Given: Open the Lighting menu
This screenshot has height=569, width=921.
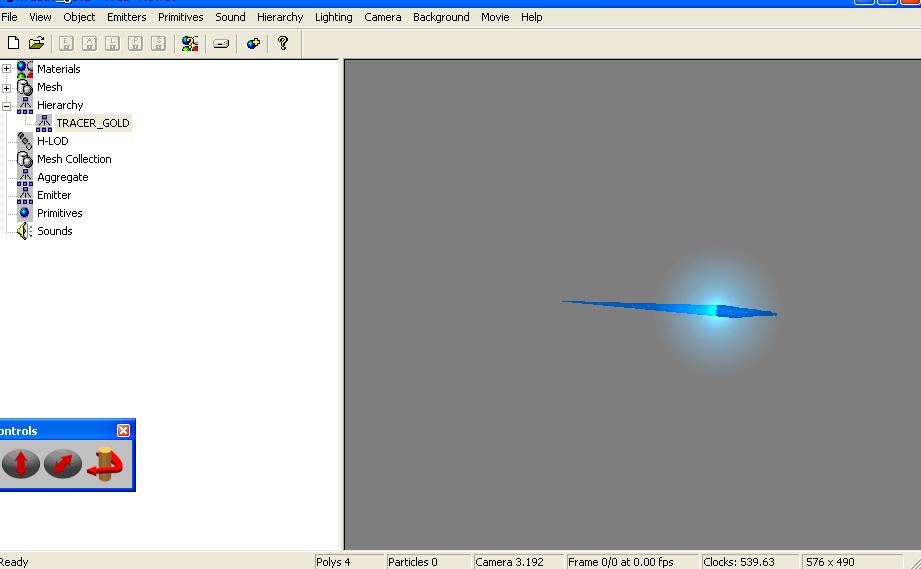Looking at the screenshot, I should [x=333, y=17].
